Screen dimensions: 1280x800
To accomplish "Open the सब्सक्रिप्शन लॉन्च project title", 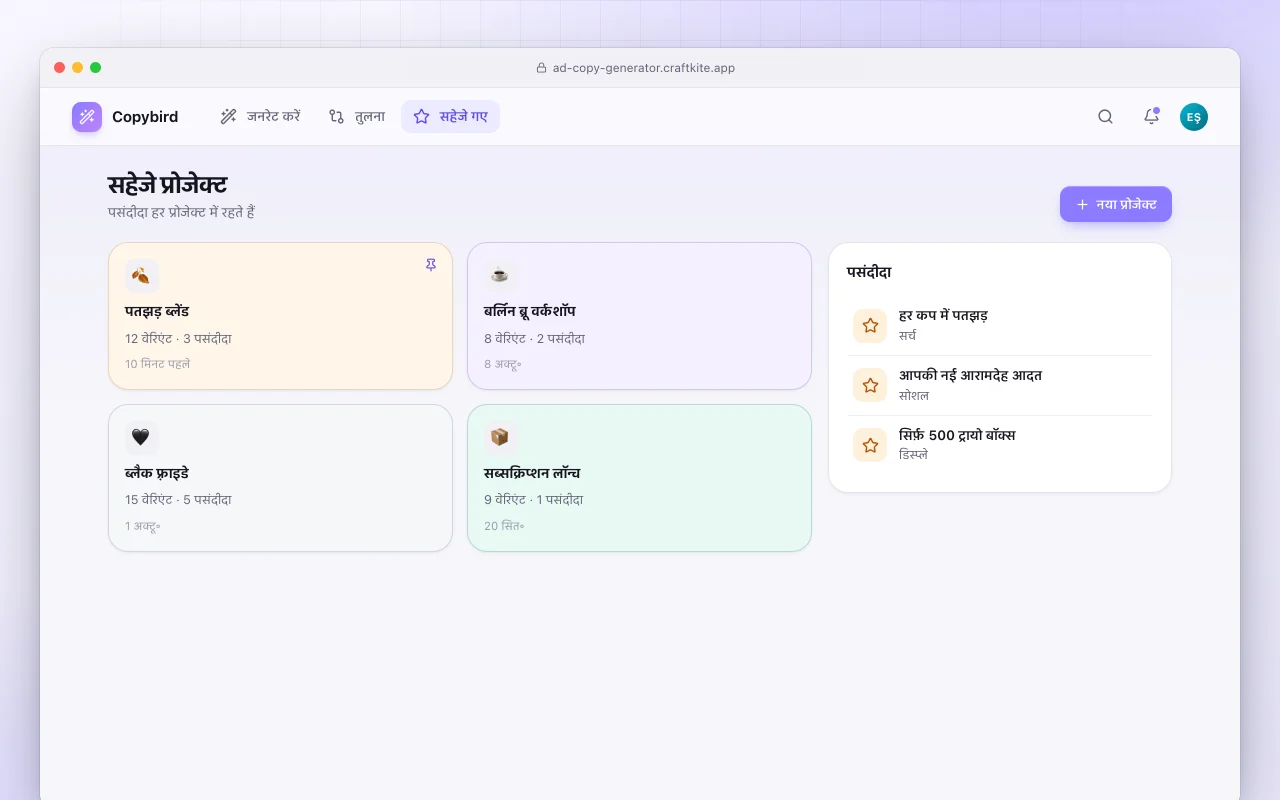I will [x=532, y=473].
